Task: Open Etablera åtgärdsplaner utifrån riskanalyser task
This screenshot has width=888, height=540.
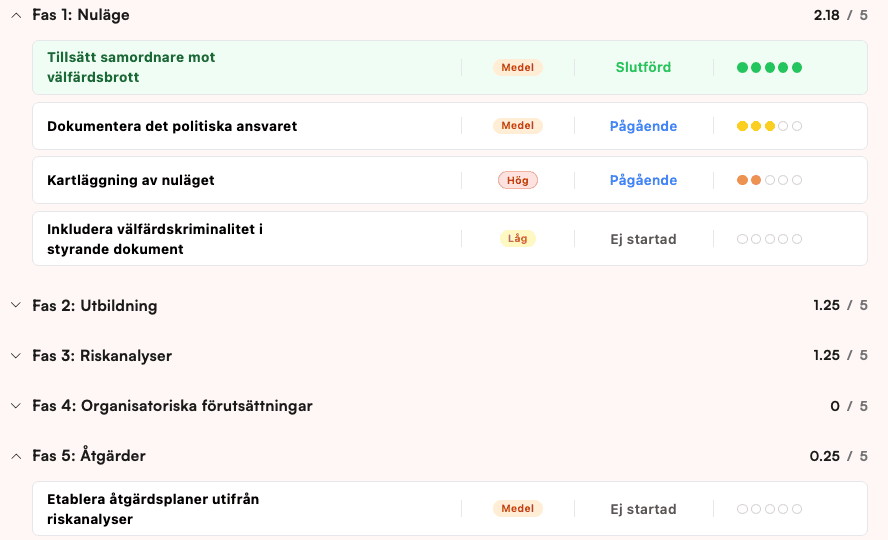Action: (x=153, y=509)
